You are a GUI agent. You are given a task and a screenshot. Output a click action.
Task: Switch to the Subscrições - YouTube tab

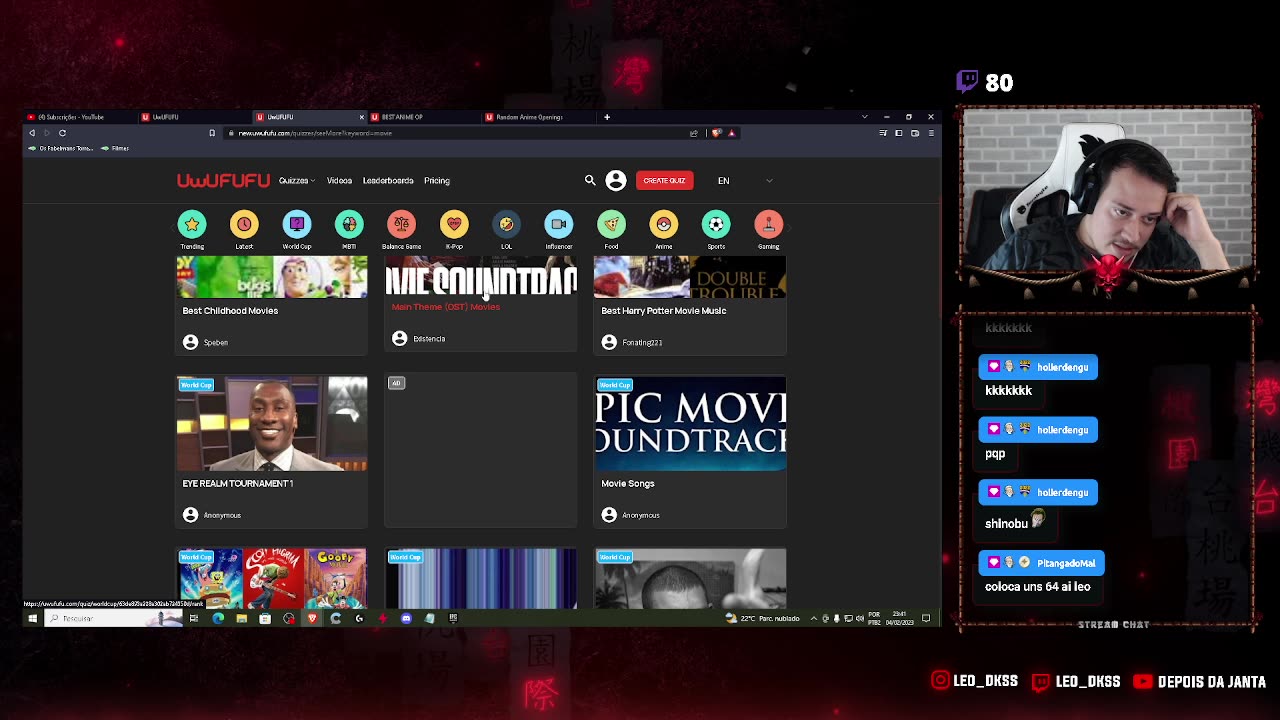(x=80, y=117)
